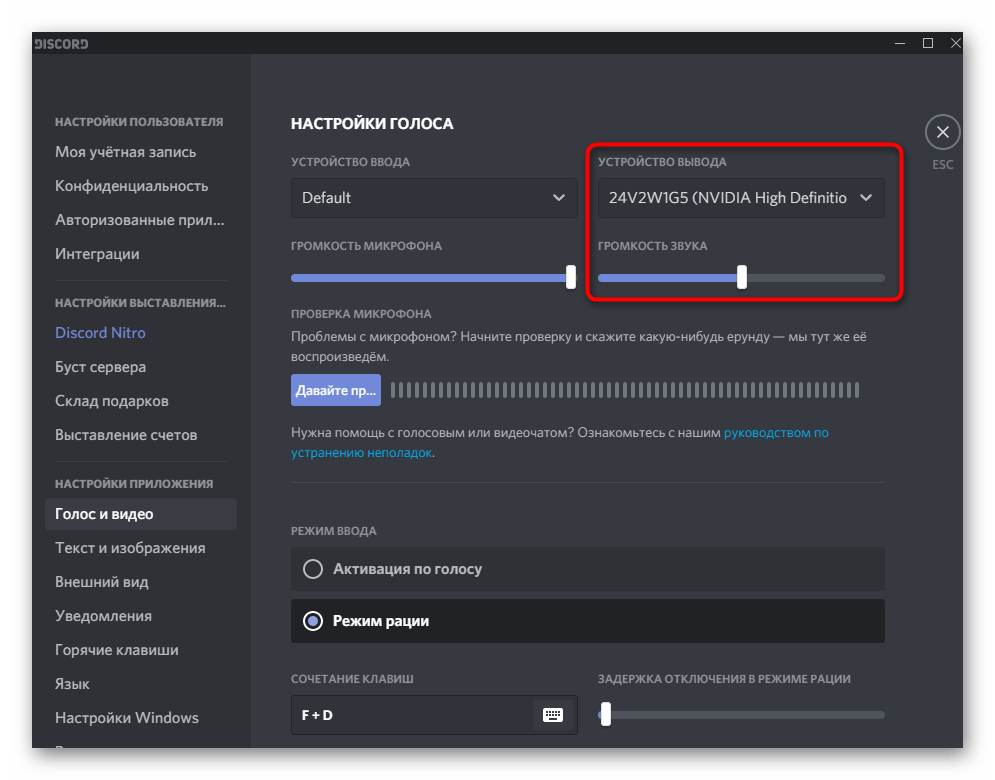Open Устройство ввода Default dropdown
This screenshot has height=780, width=995.
pyautogui.click(x=434, y=198)
